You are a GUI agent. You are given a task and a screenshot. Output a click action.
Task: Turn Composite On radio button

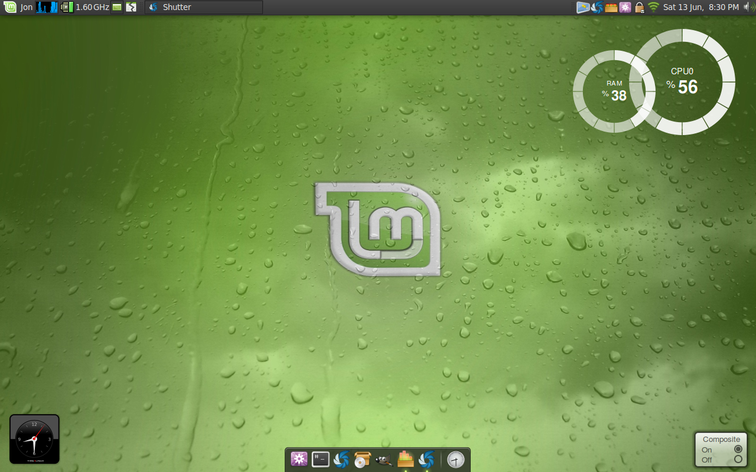coord(738,449)
